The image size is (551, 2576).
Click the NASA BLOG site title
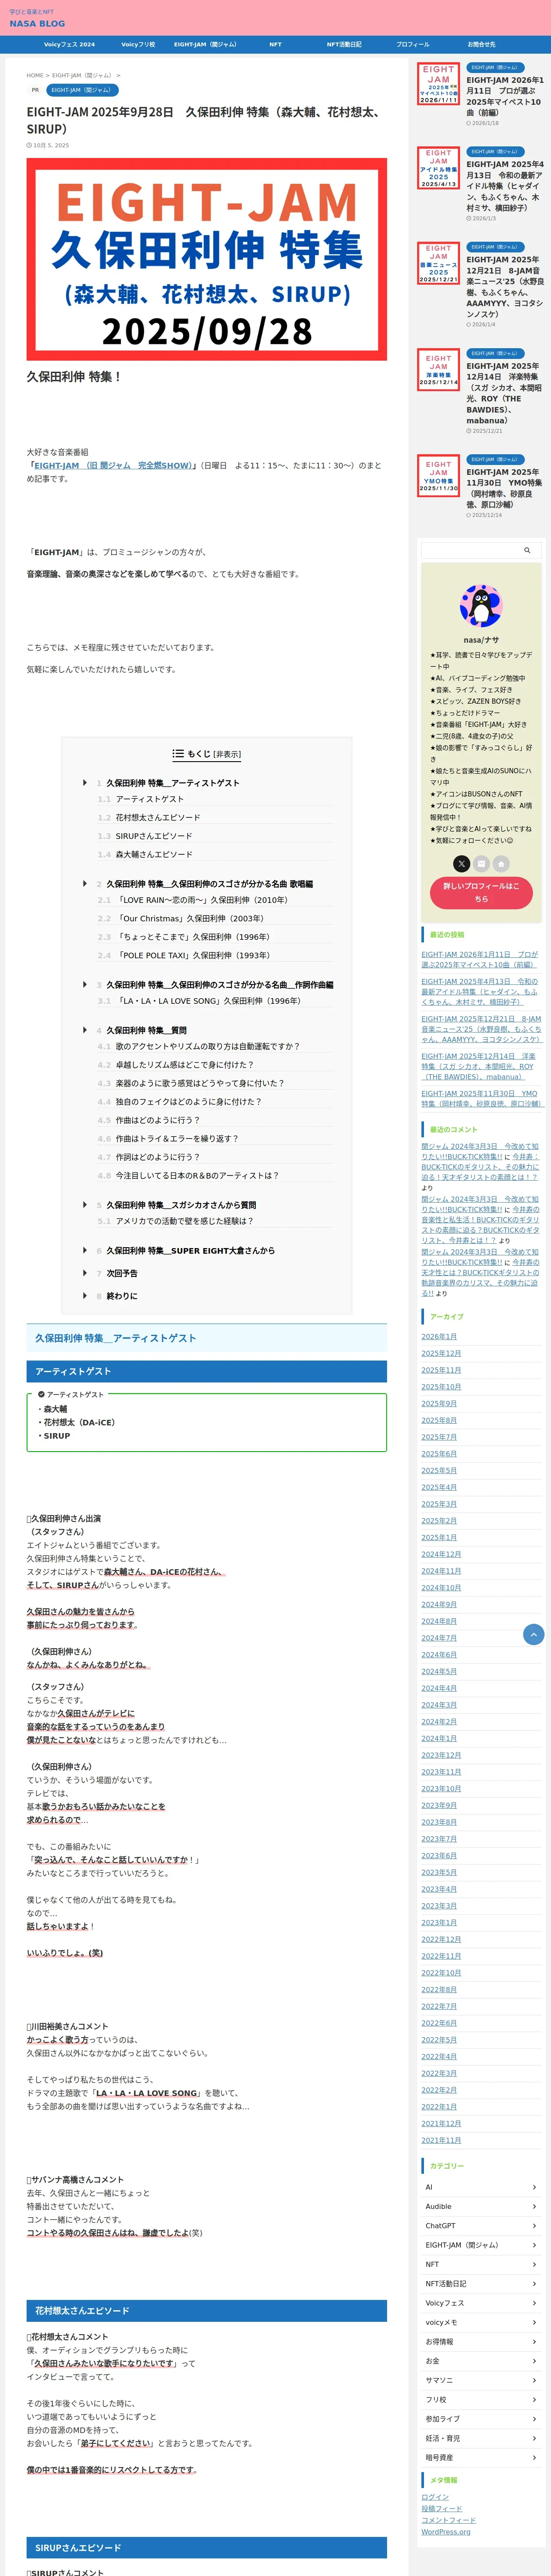[x=37, y=23]
